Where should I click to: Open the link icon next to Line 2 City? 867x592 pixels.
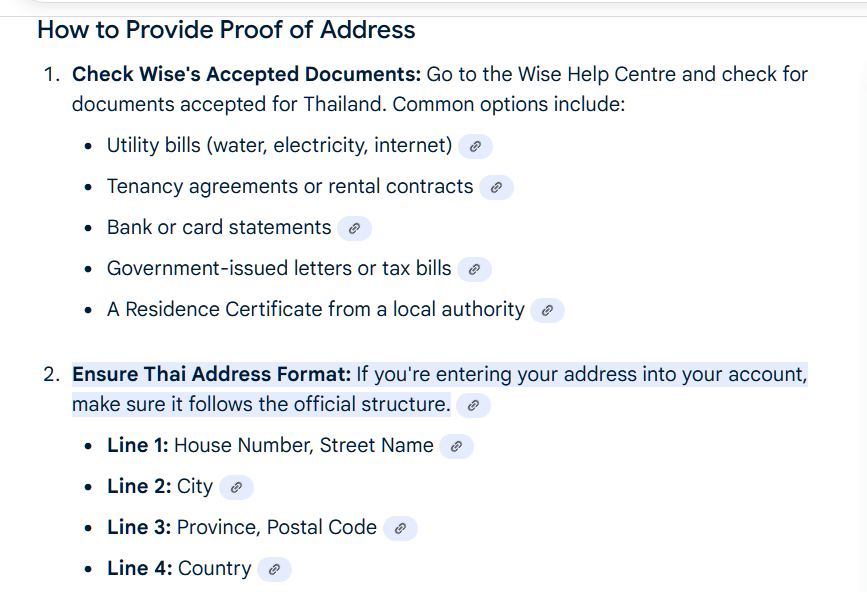pos(236,487)
